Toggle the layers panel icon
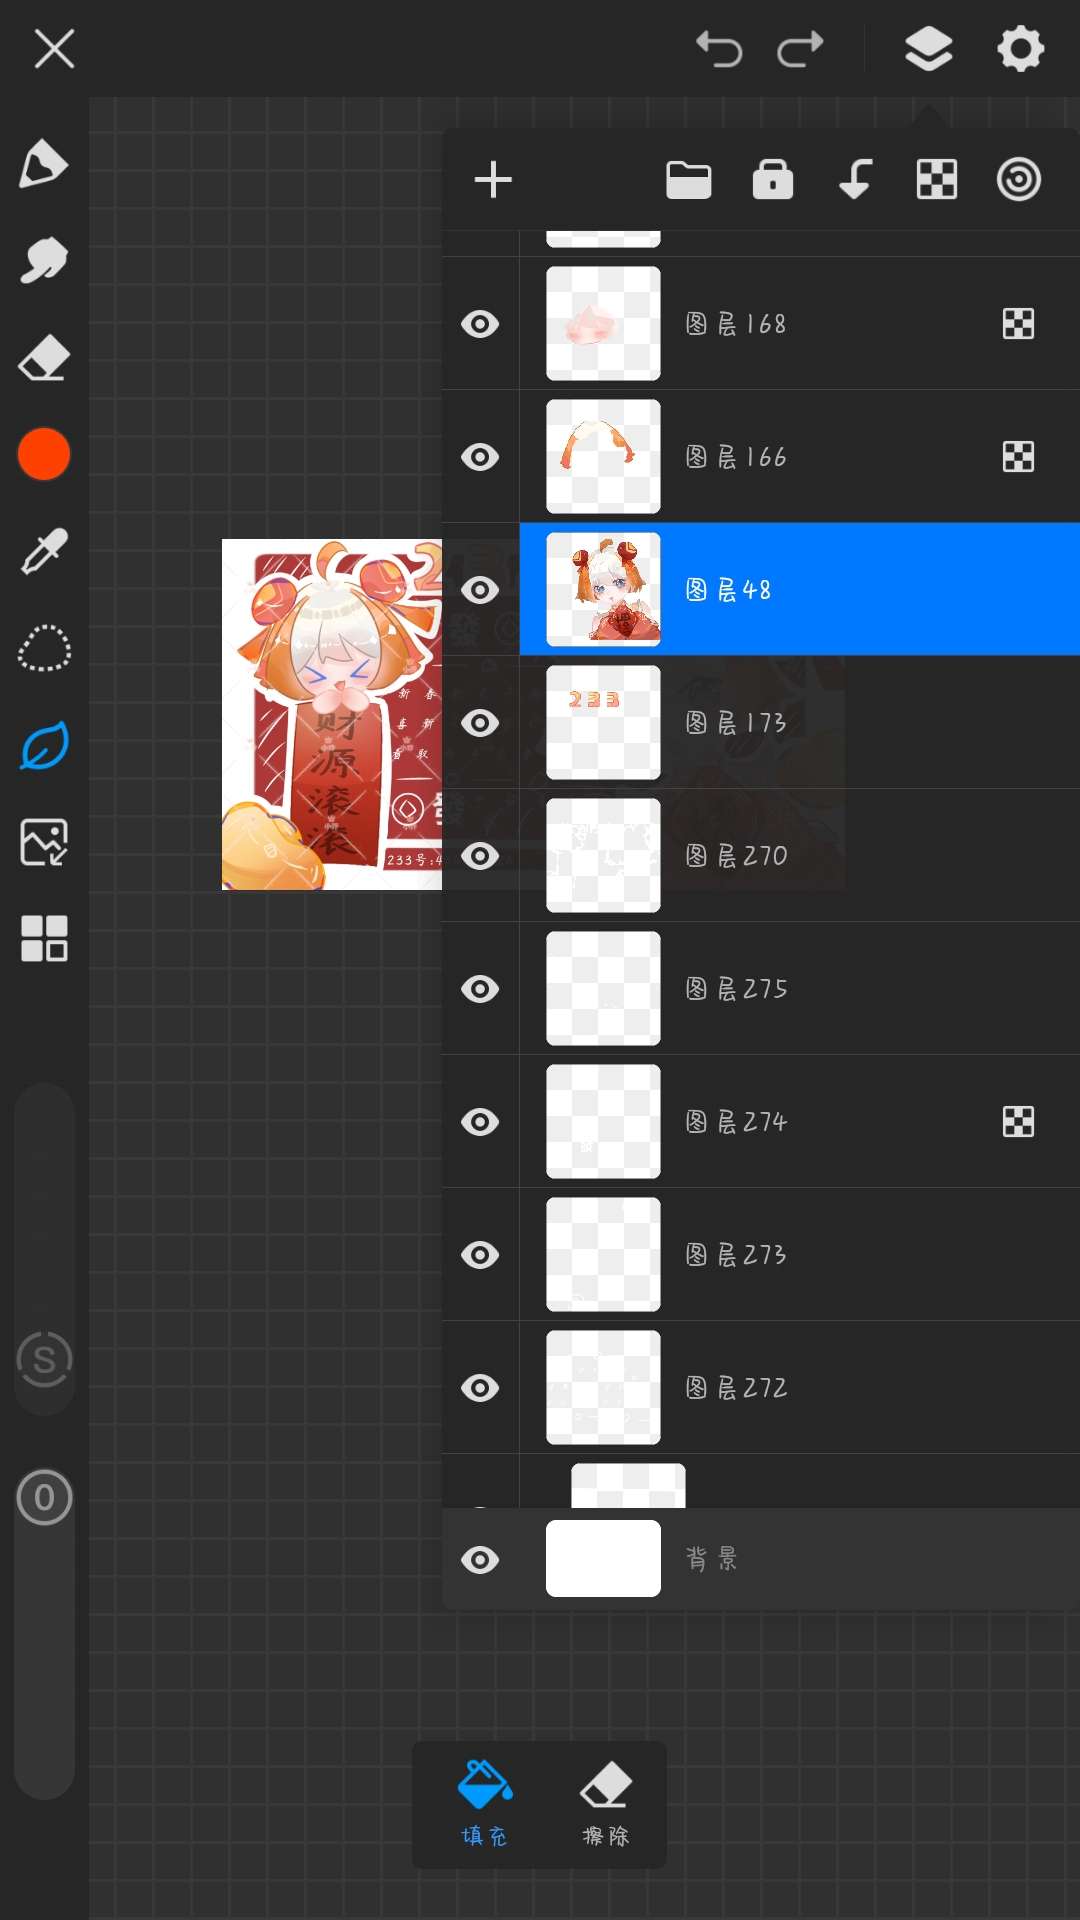 pyautogui.click(x=928, y=48)
